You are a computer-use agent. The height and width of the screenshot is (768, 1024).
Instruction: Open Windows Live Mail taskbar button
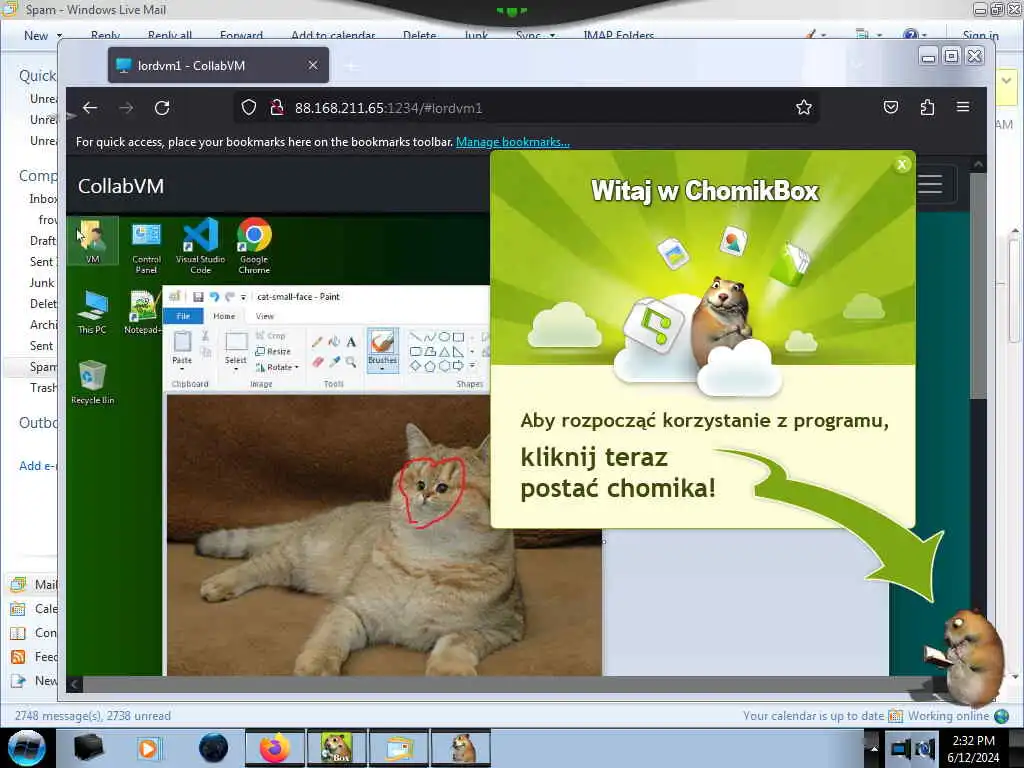click(x=399, y=748)
